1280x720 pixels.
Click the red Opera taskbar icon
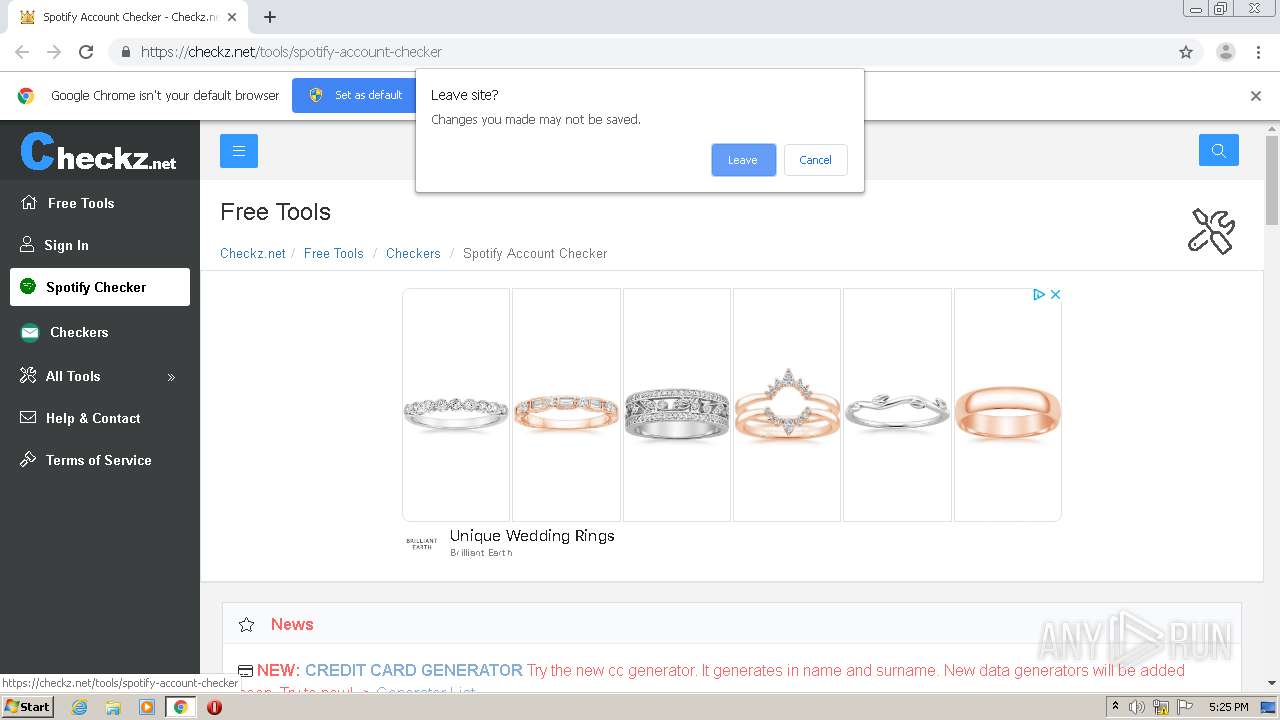point(214,707)
